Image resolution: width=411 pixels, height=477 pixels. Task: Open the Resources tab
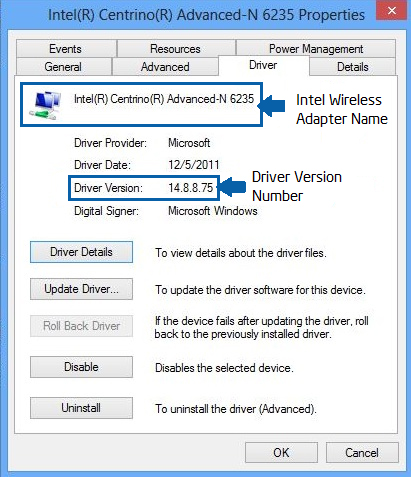point(176,49)
